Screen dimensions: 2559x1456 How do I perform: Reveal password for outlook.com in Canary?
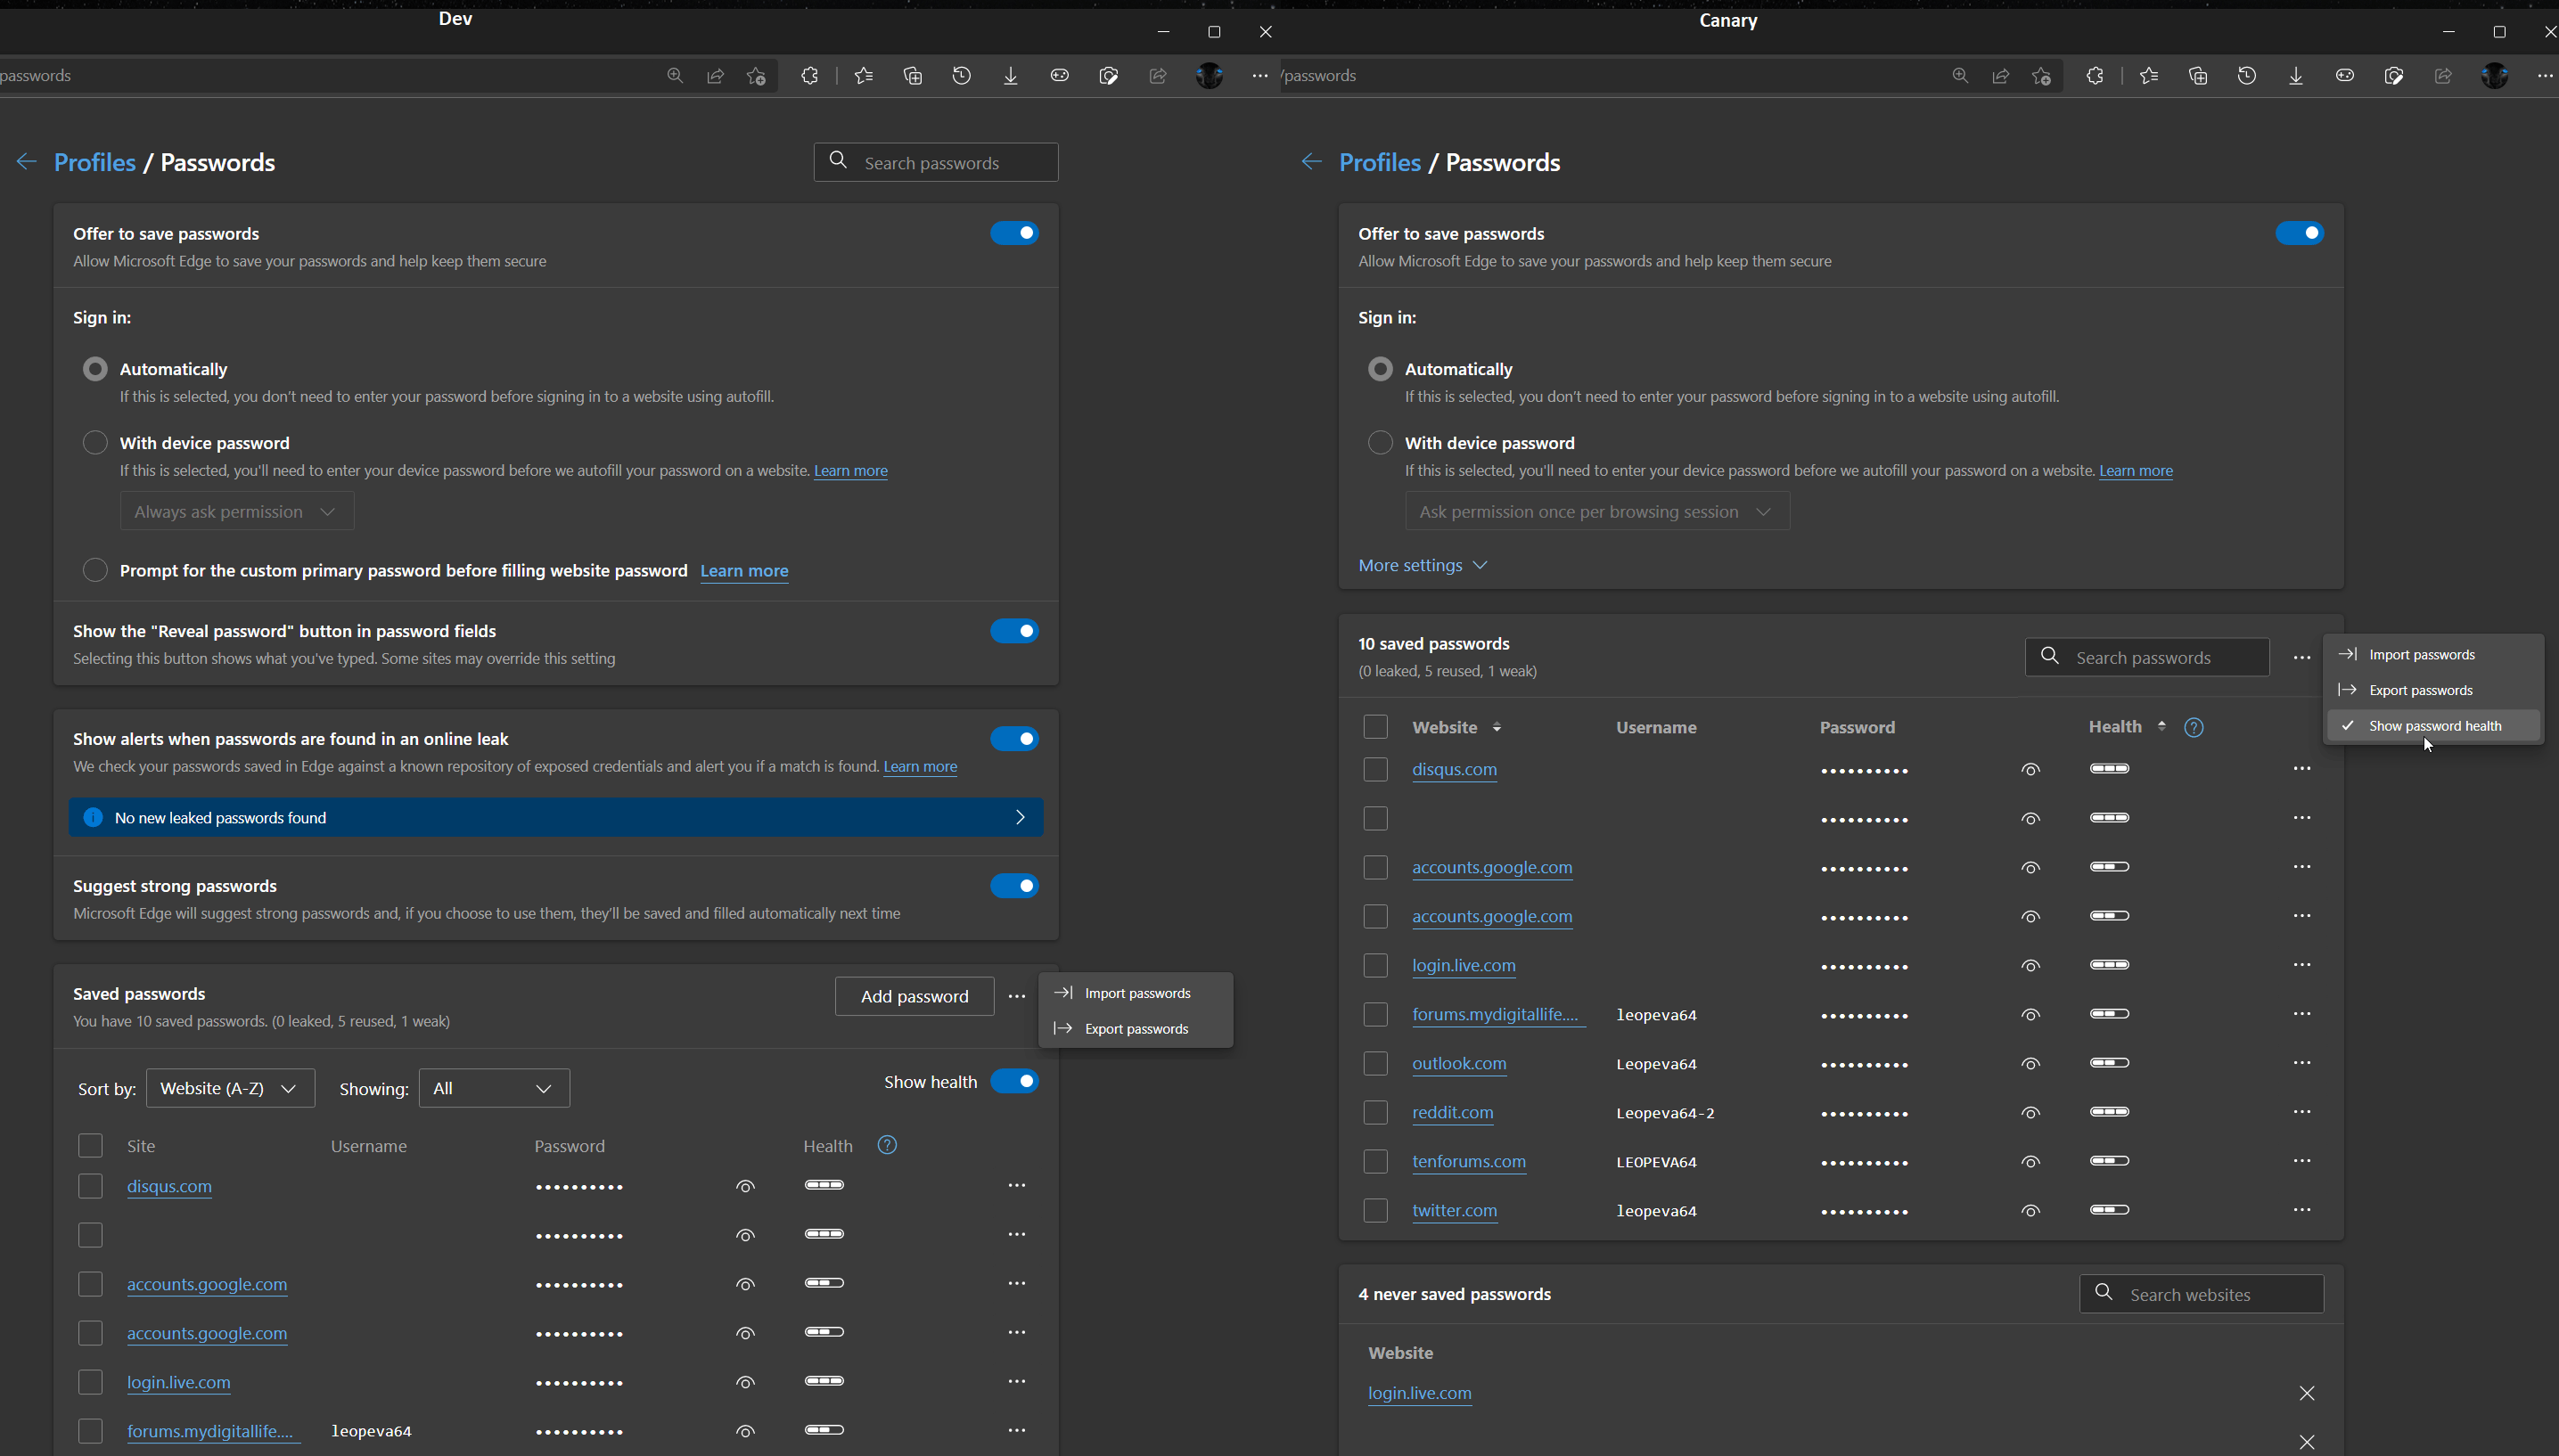click(x=2030, y=1064)
